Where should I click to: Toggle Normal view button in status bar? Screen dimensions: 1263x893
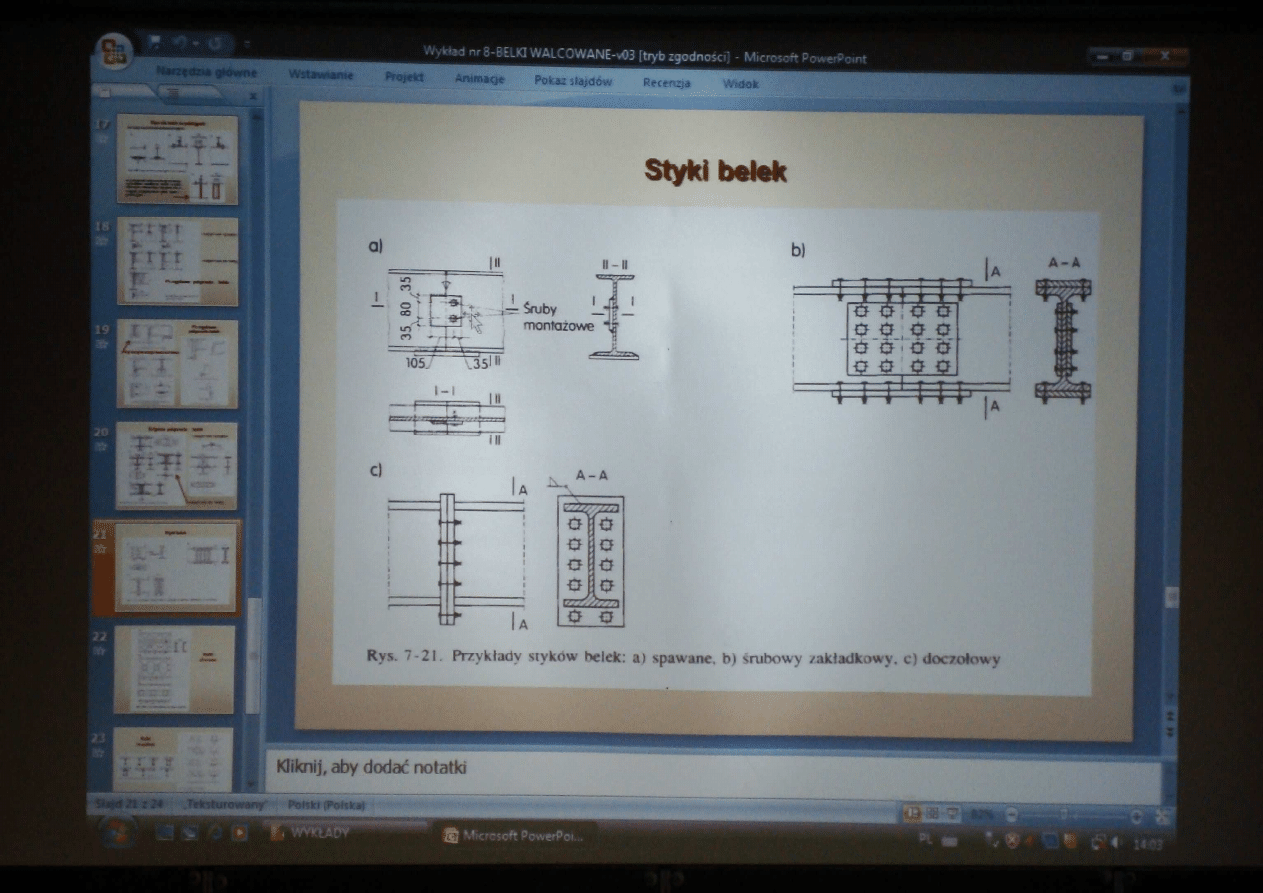coord(912,814)
